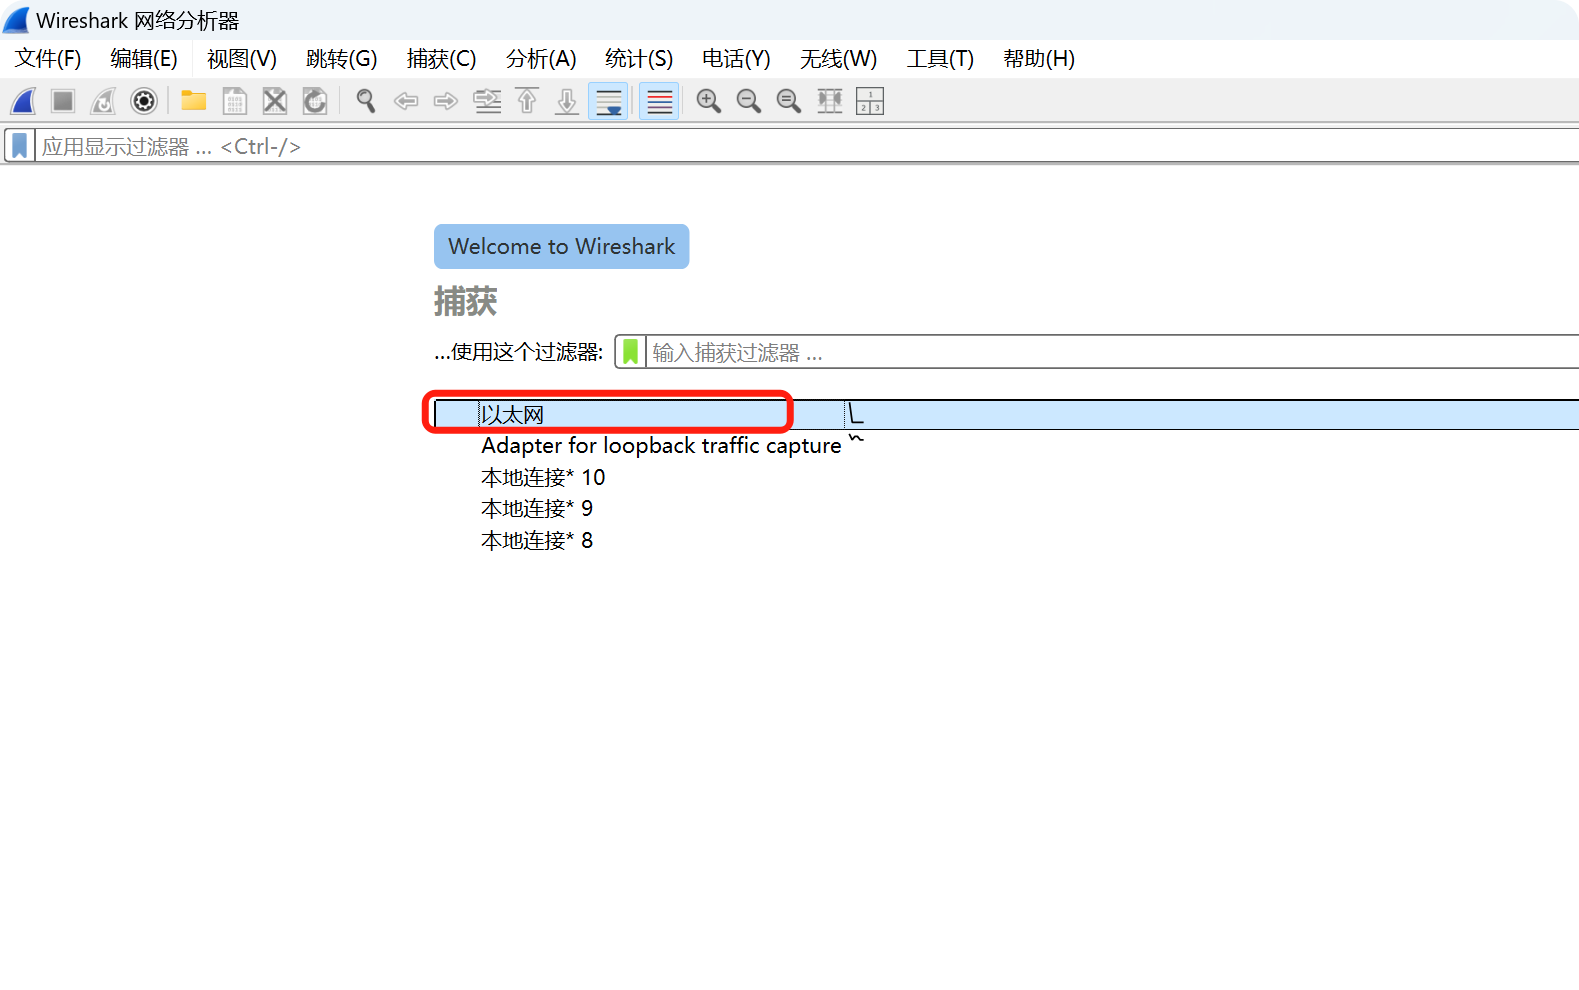
Task: Toggle auto scroll during live capture
Action: [608, 101]
